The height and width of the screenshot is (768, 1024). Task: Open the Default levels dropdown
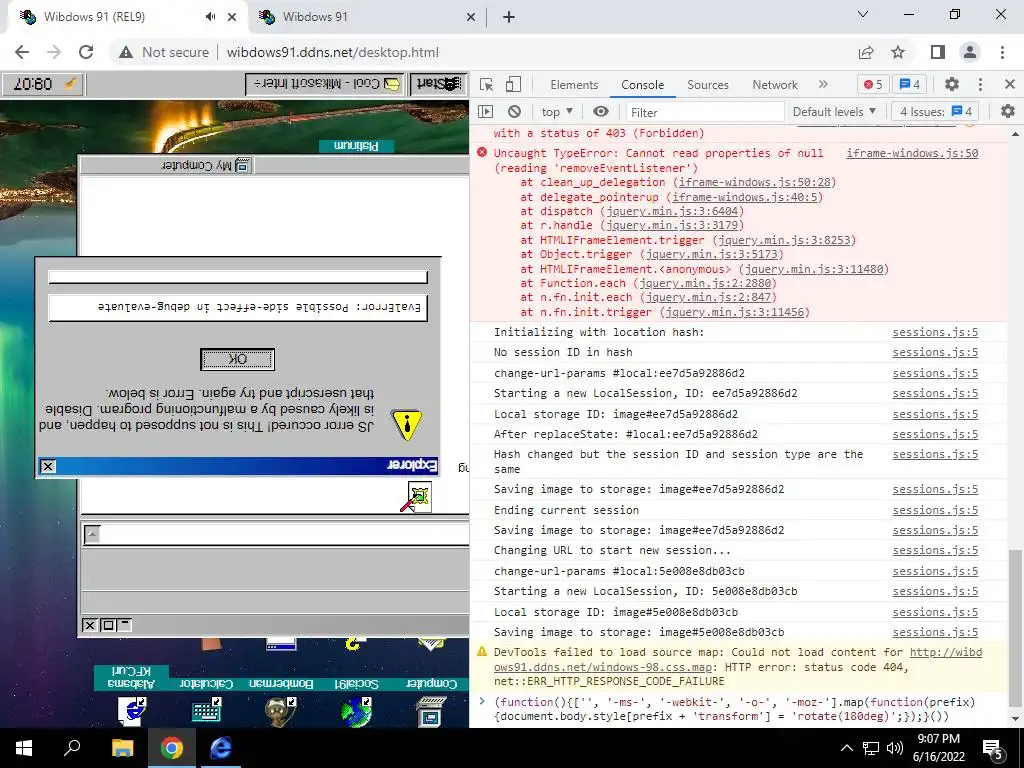[x=834, y=112]
